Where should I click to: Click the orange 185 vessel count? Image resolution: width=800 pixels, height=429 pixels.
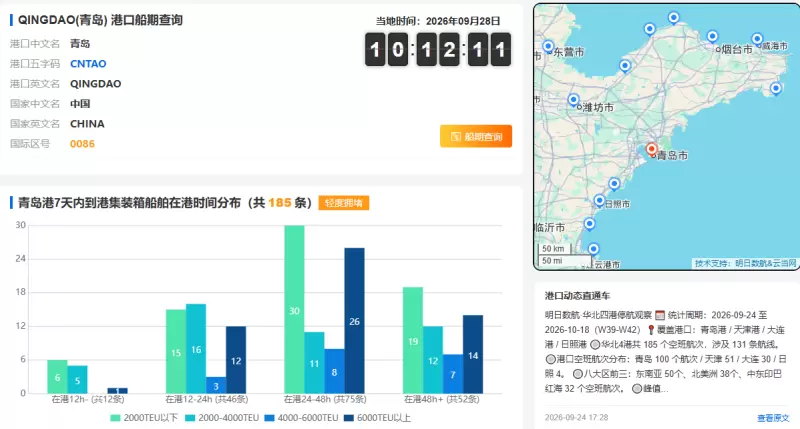click(x=280, y=203)
